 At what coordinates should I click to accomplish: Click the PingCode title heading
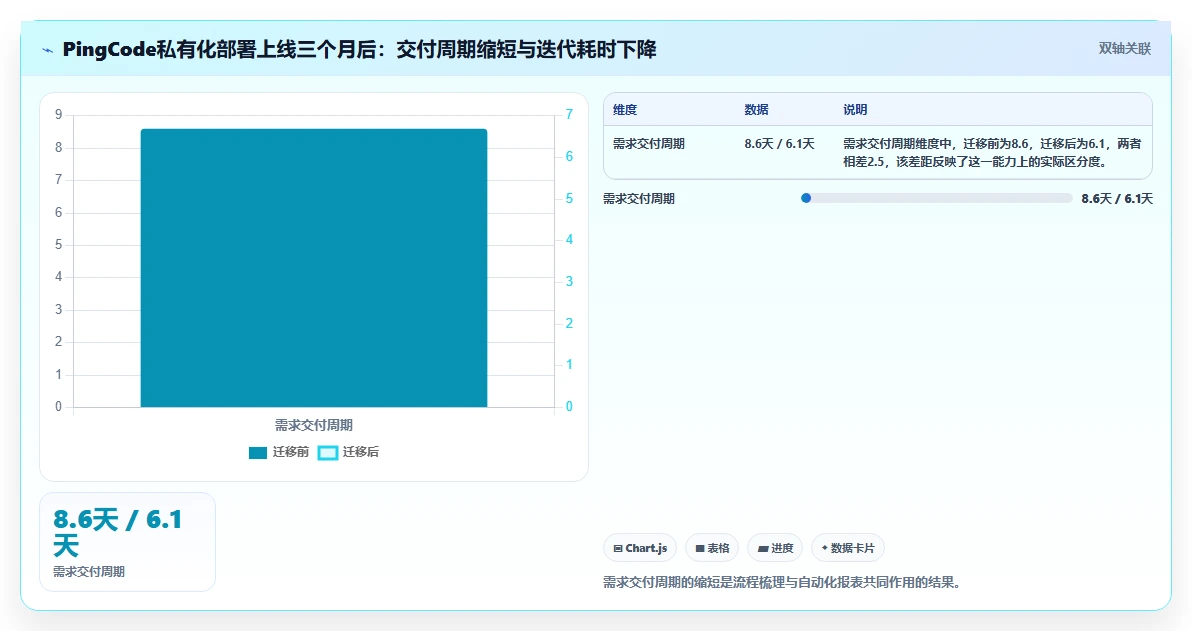(359, 49)
